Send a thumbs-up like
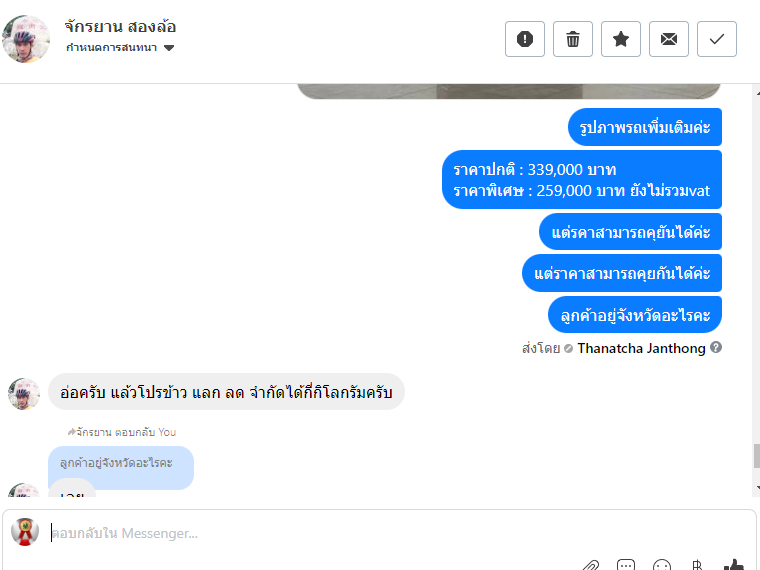The height and width of the screenshot is (570, 760). [x=734, y=565]
